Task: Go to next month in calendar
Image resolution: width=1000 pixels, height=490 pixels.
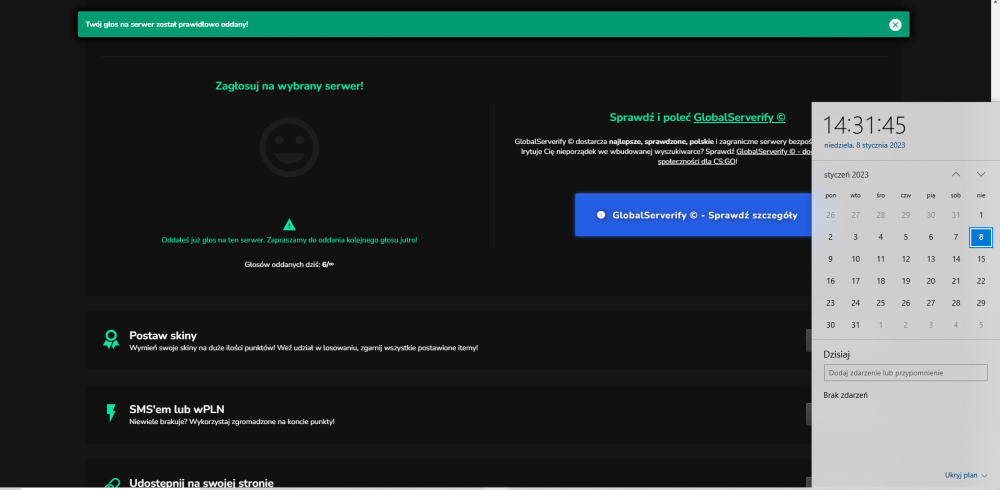Action: 981,174
